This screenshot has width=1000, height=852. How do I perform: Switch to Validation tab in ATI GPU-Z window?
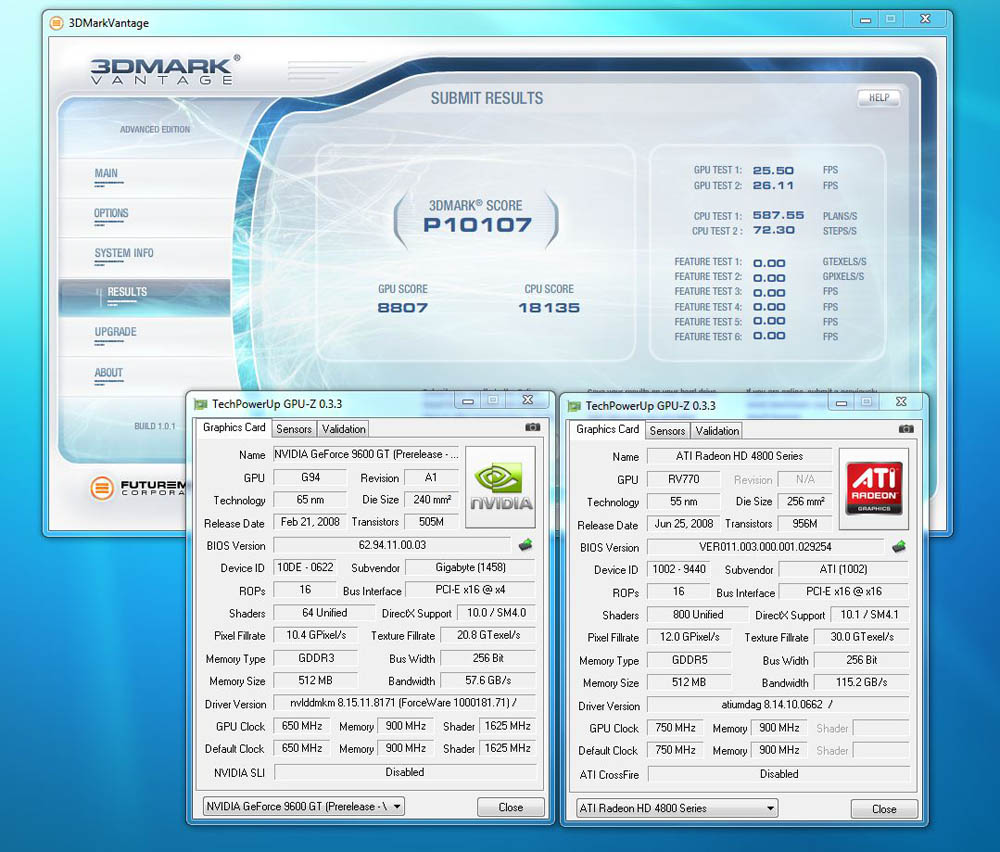pyautogui.click(x=717, y=431)
